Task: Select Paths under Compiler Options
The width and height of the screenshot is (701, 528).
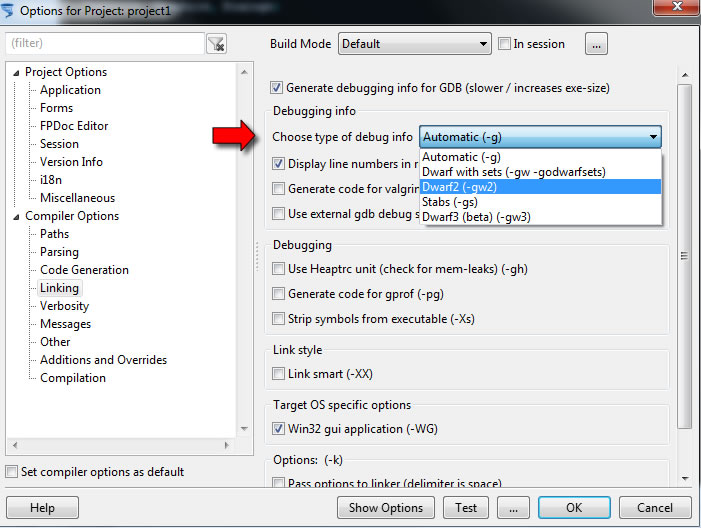Action: (x=55, y=234)
